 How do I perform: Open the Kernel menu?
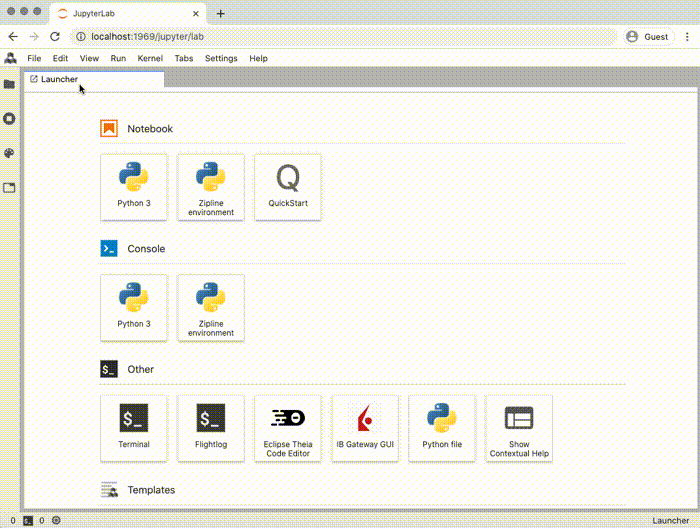149,59
